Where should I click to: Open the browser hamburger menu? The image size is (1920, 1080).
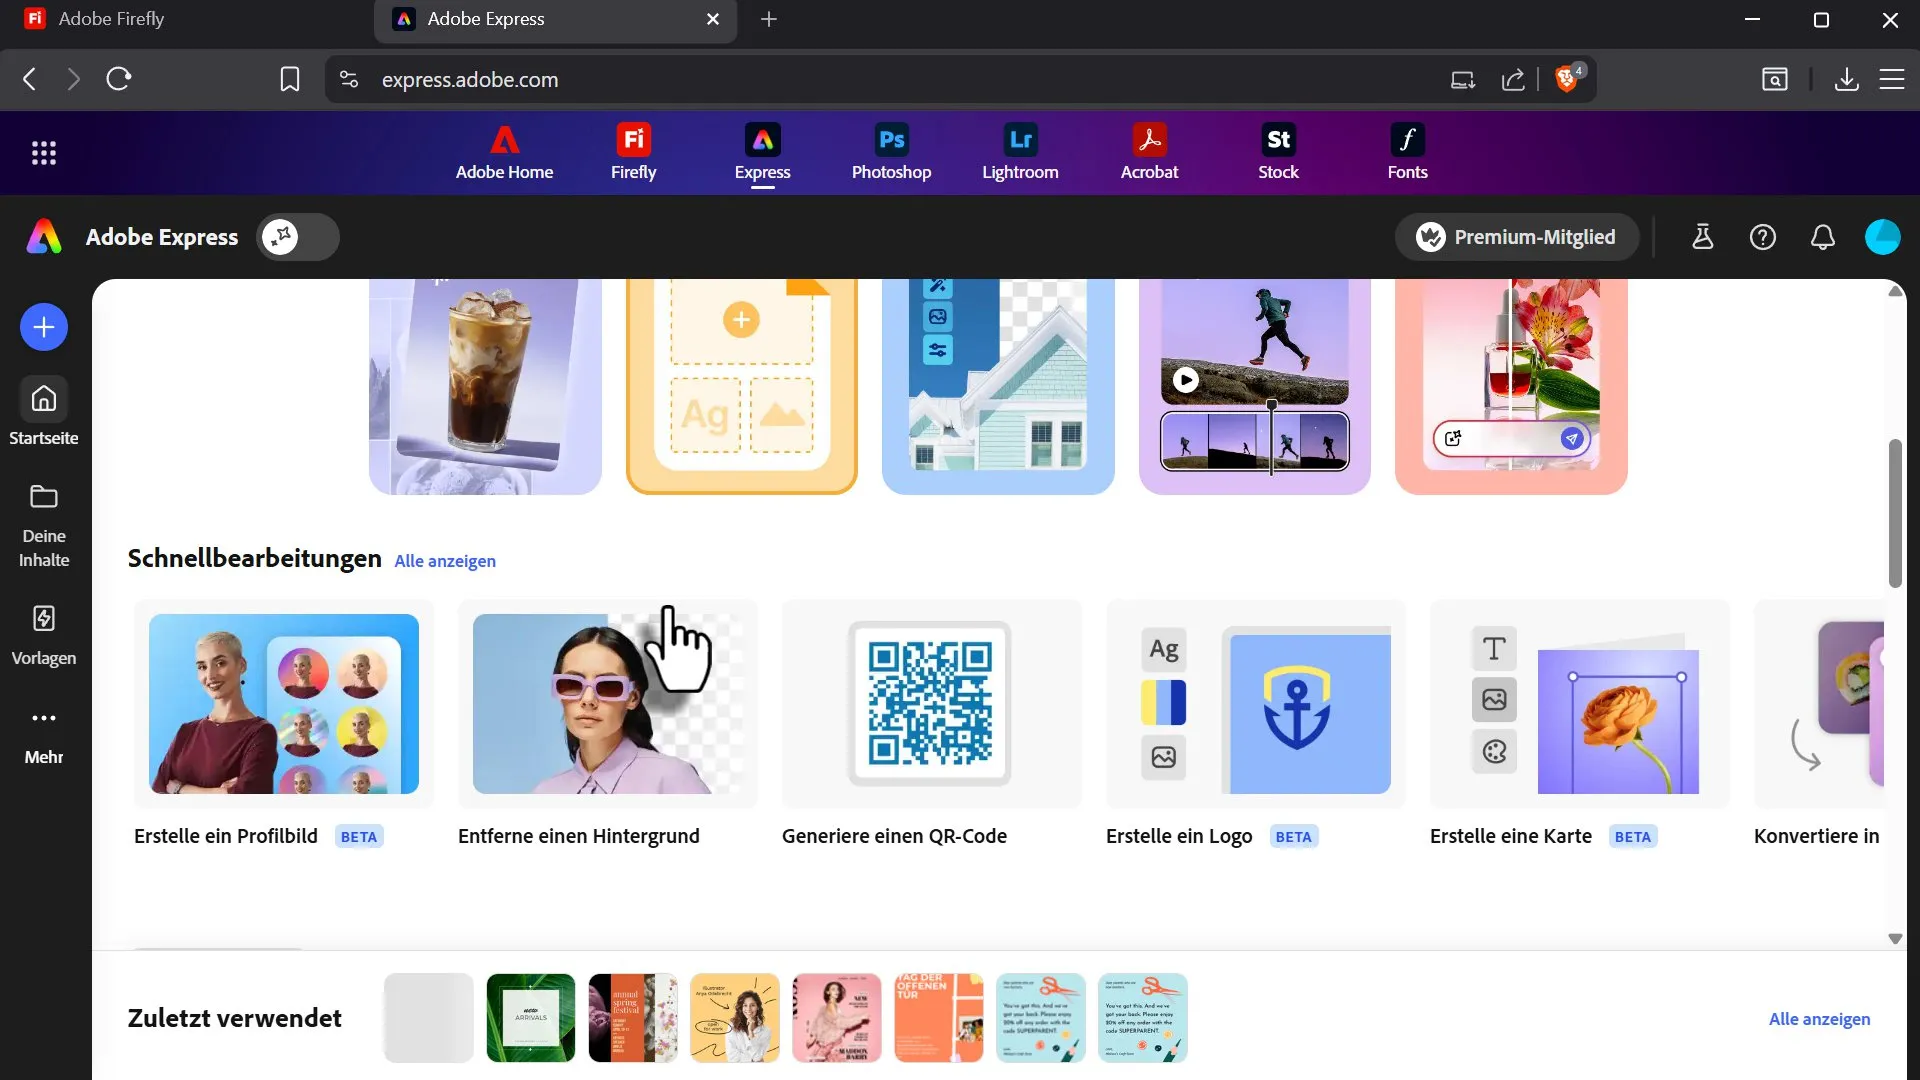(1891, 79)
